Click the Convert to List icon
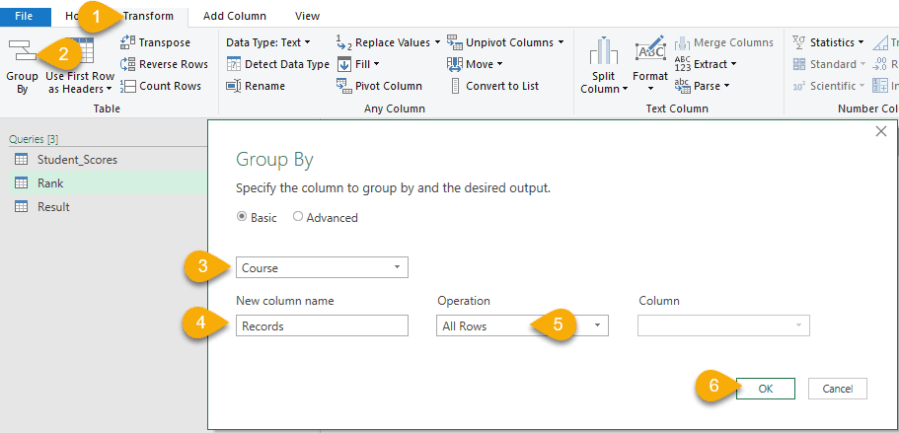The image size is (899, 433). 455,86
